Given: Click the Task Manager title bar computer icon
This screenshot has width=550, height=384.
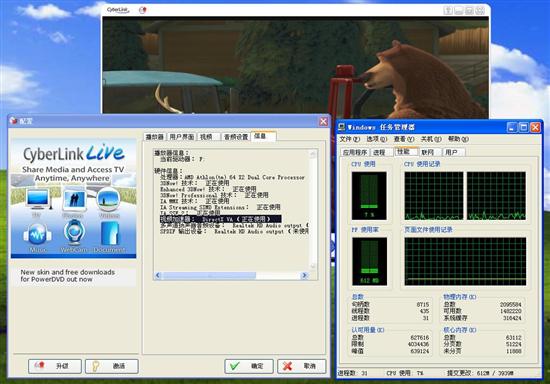Looking at the screenshot, I should [342, 127].
